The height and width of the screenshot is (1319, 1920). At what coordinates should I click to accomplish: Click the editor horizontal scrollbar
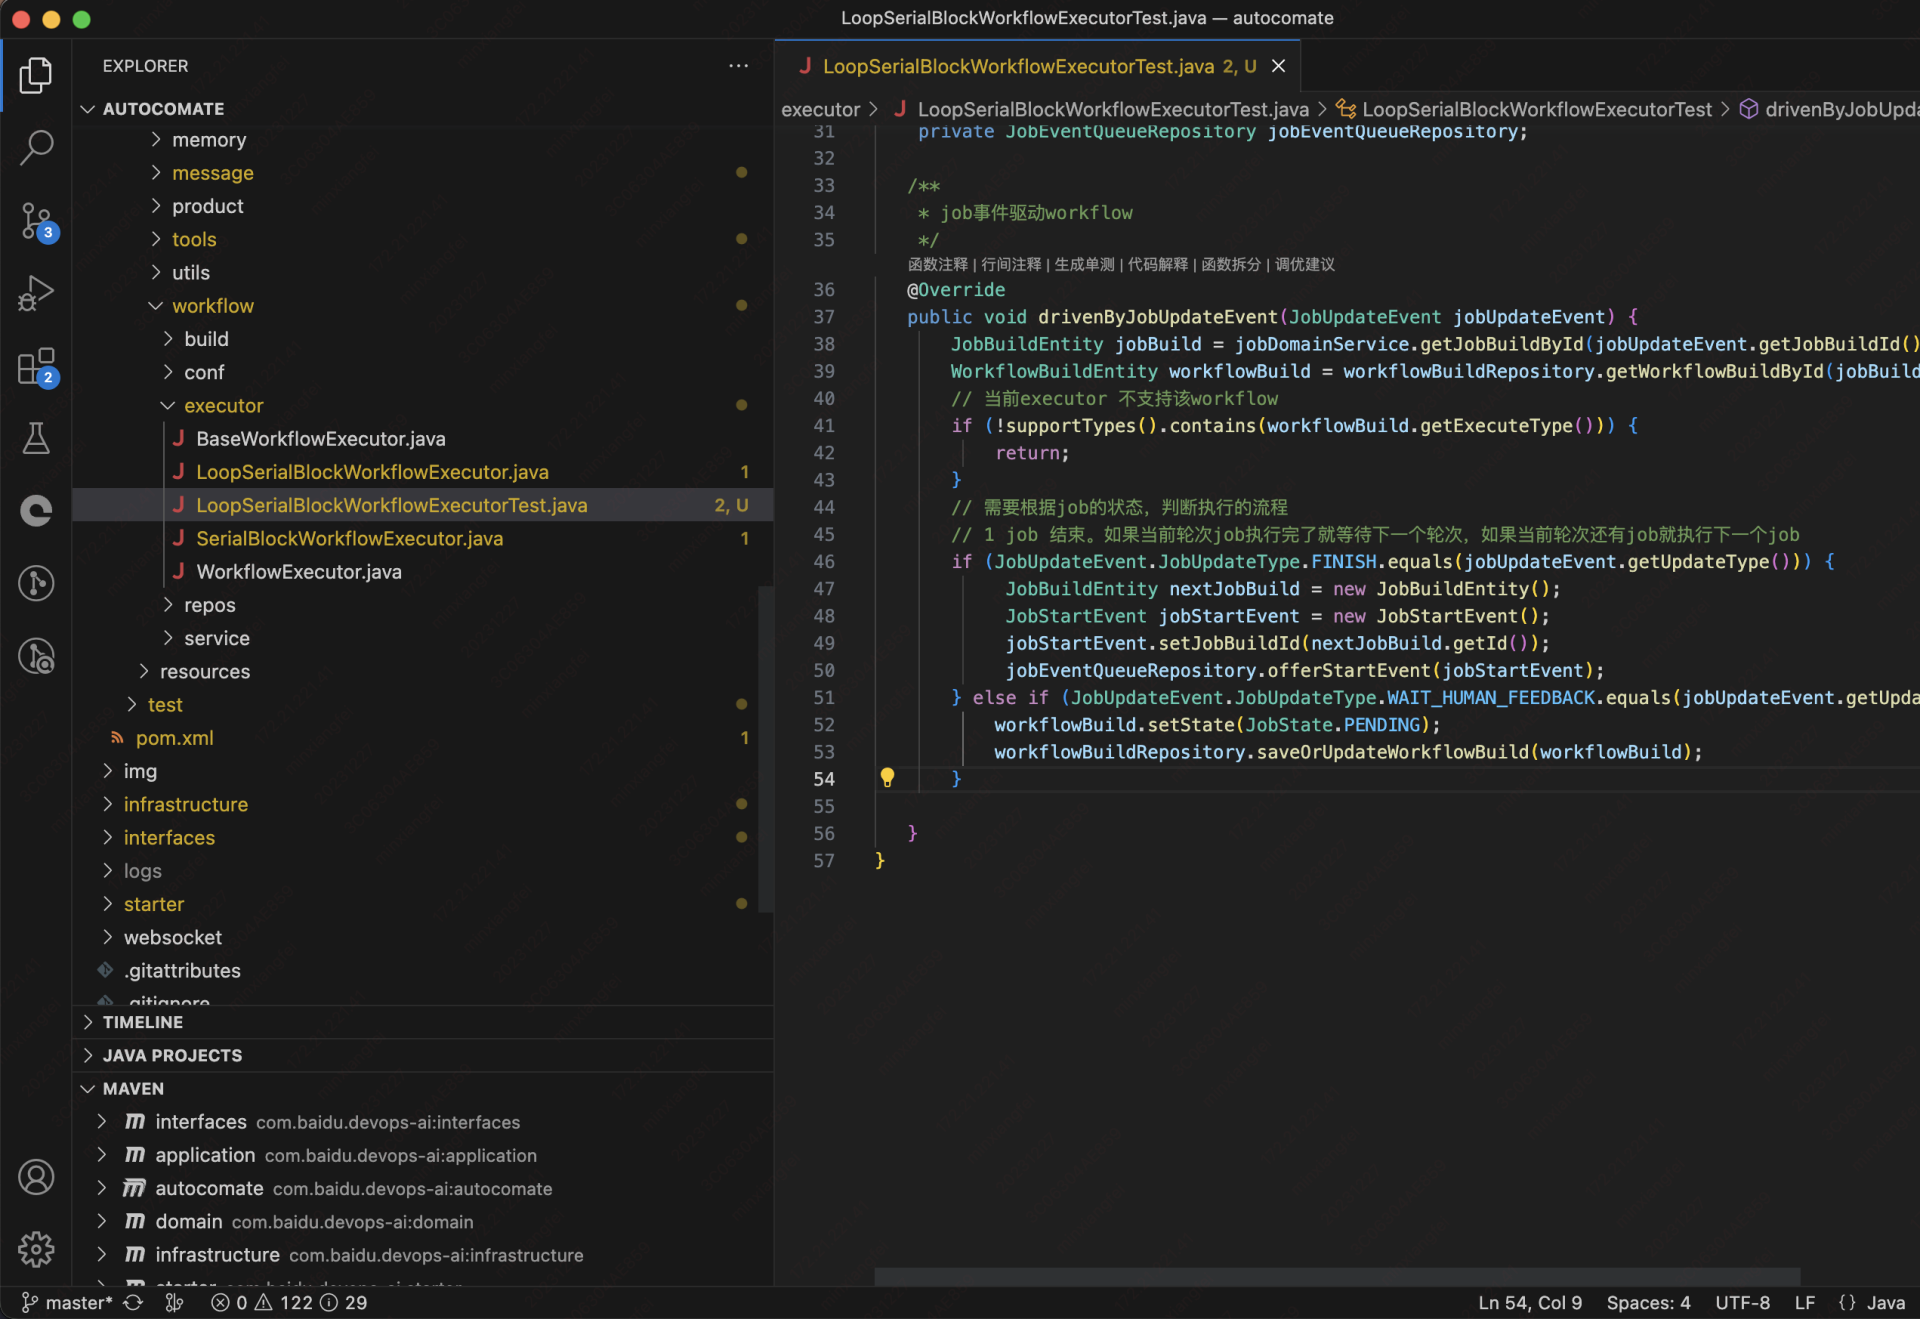pyautogui.click(x=1337, y=1277)
